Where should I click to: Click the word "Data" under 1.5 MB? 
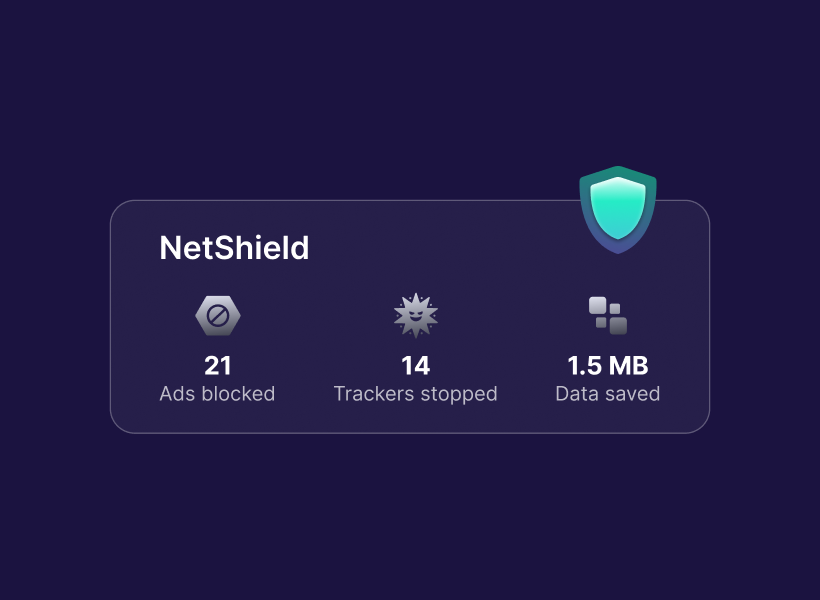[x=578, y=394]
